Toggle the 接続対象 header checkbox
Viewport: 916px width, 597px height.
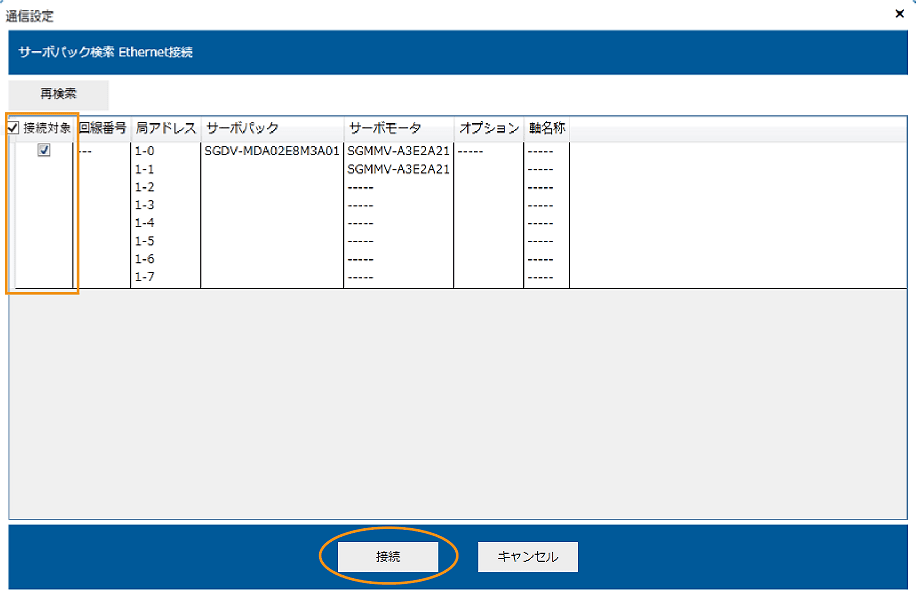13,129
